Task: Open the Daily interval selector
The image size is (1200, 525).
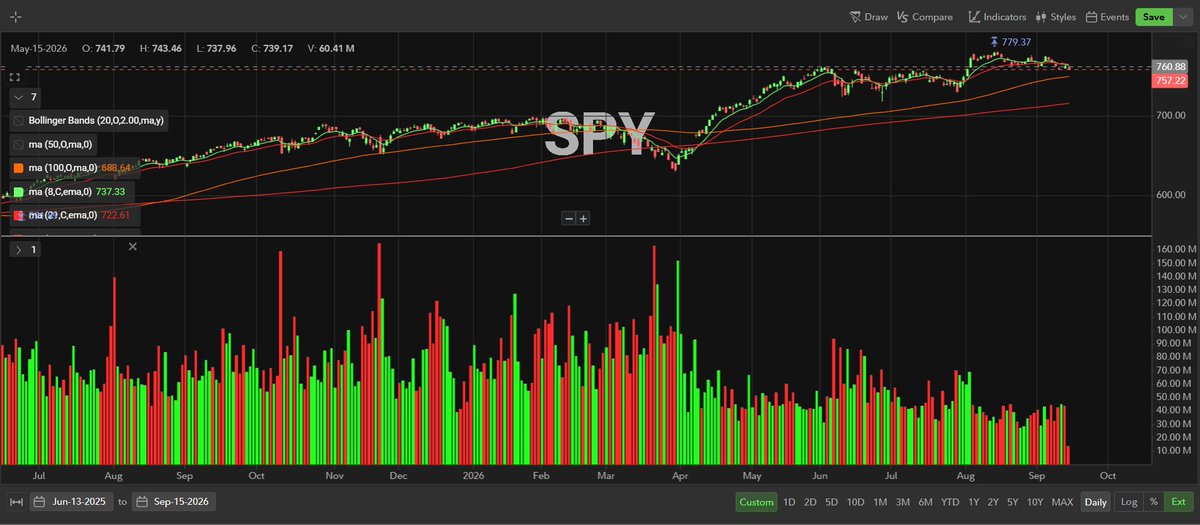Action: 1097,502
